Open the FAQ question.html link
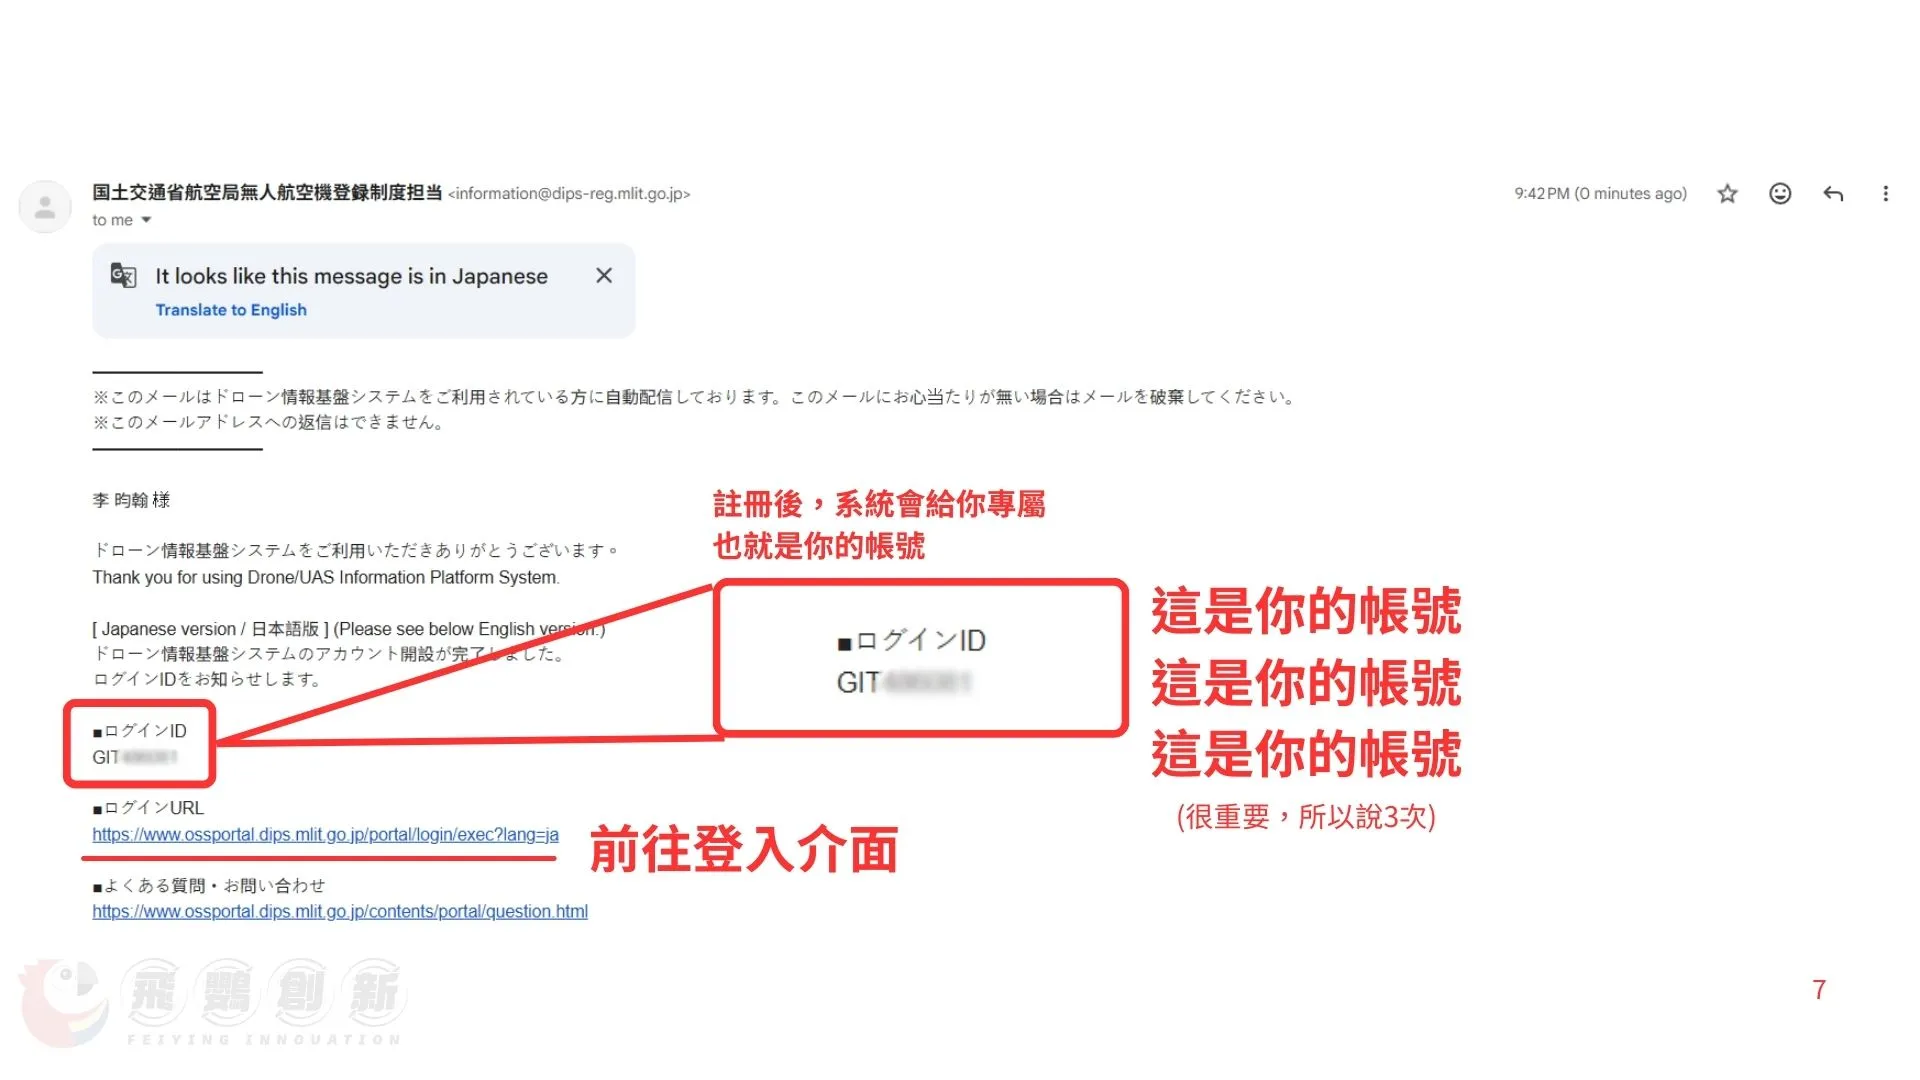Viewport: 1920px width, 1080px height. (340, 912)
